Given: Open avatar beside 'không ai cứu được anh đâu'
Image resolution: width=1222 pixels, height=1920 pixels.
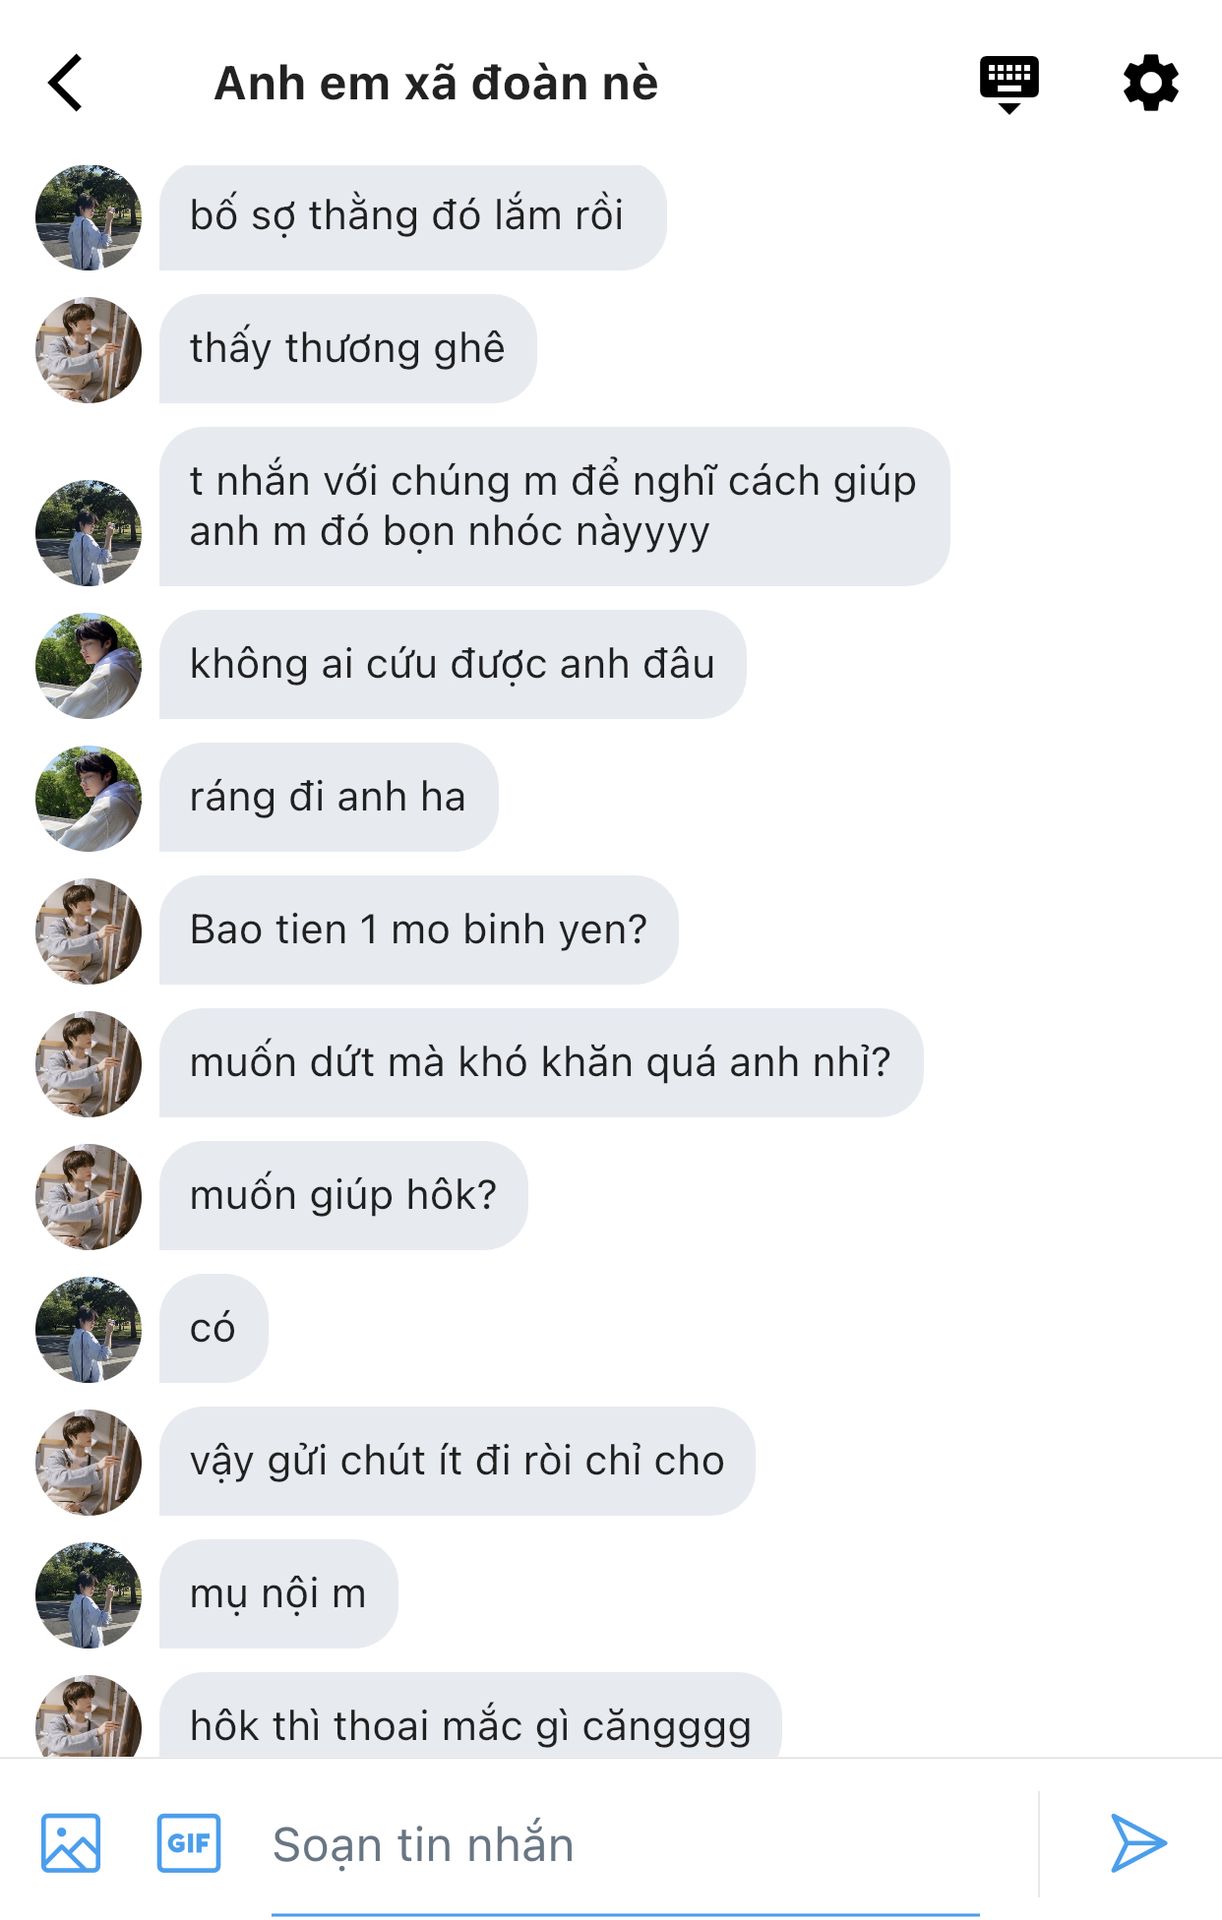Looking at the screenshot, I should (x=88, y=665).
